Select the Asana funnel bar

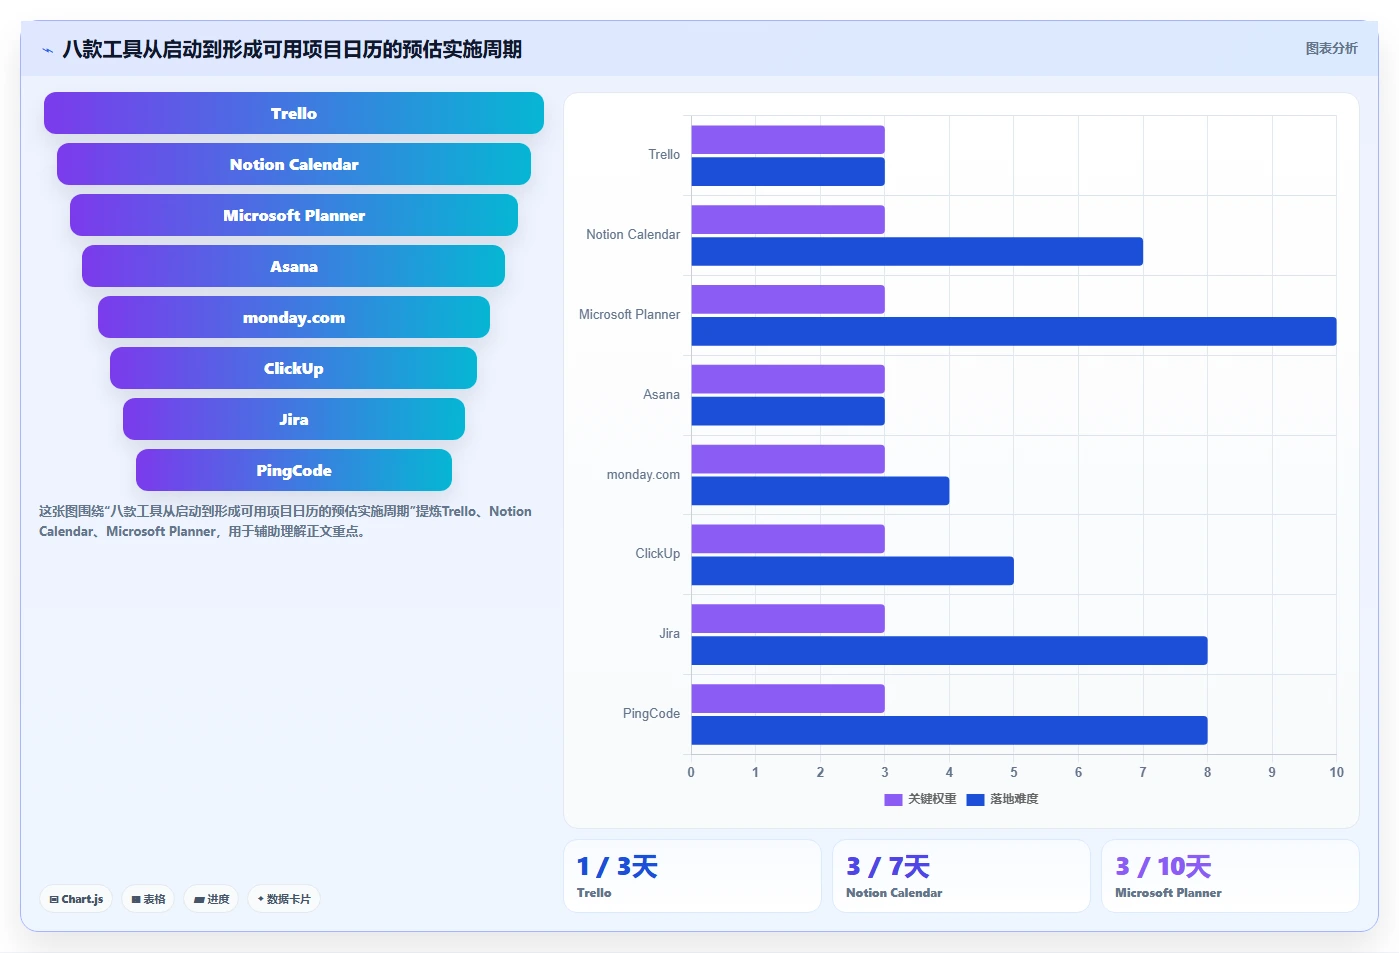click(294, 266)
